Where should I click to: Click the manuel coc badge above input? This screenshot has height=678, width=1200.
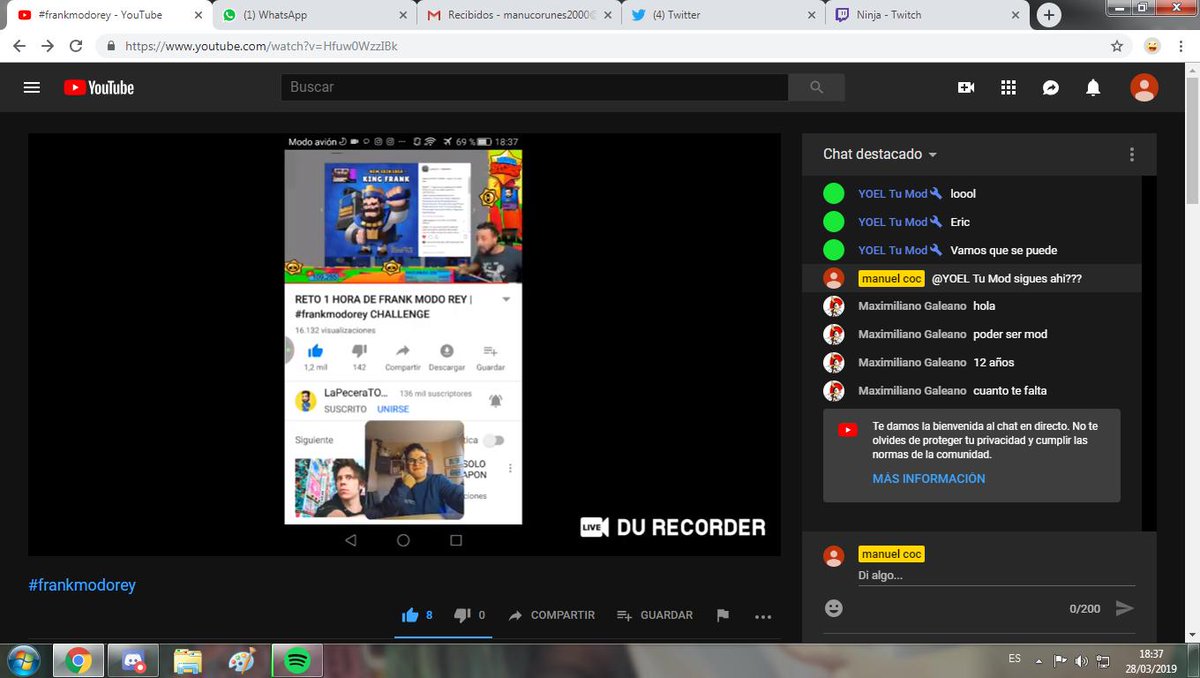[x=891, y=554]
